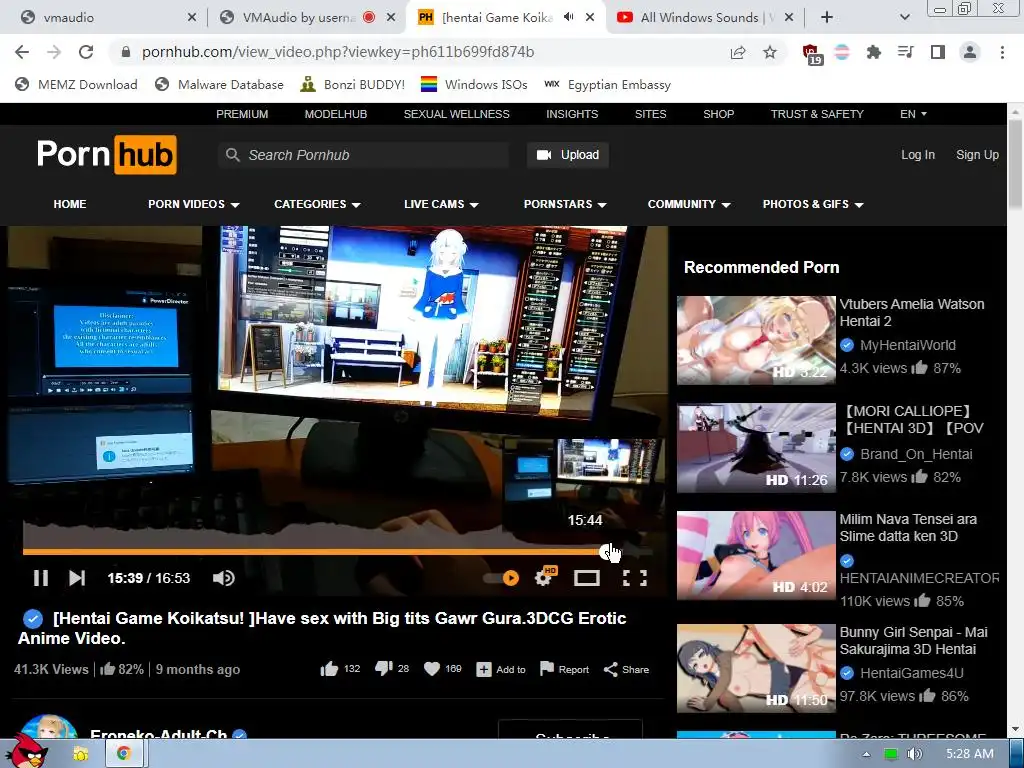This screenshot has width=1024, height=768.
Task: Toggle the browser side panel icon
Action: (938, 52)
